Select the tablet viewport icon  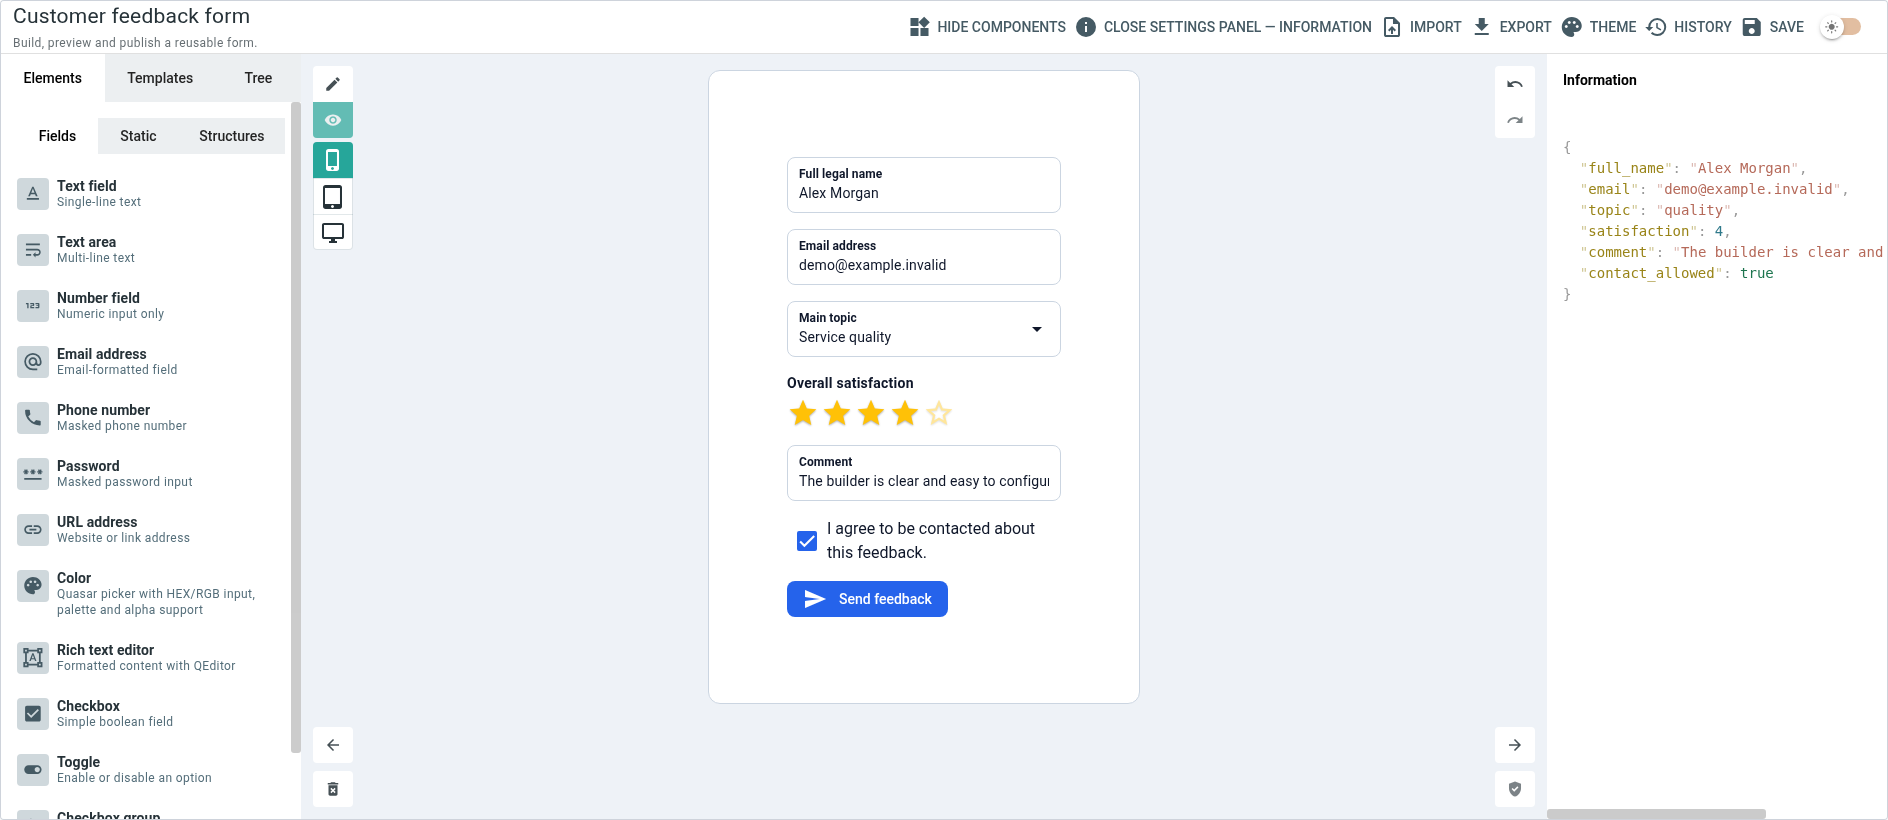333,196
